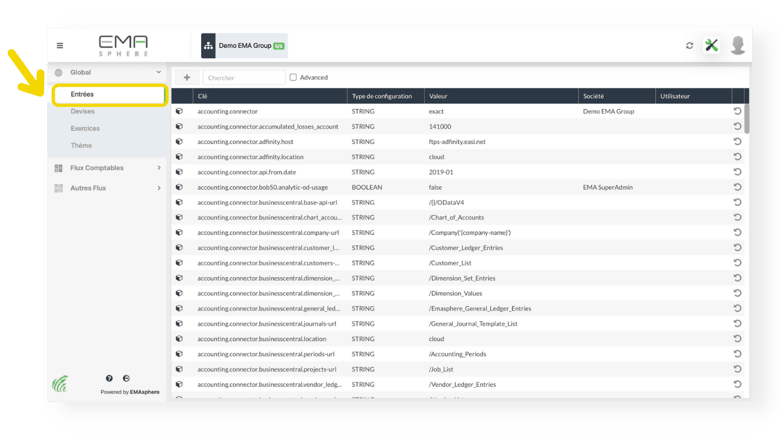Click reset icon on bob50.analytic-od-usage row

(737, 187)
